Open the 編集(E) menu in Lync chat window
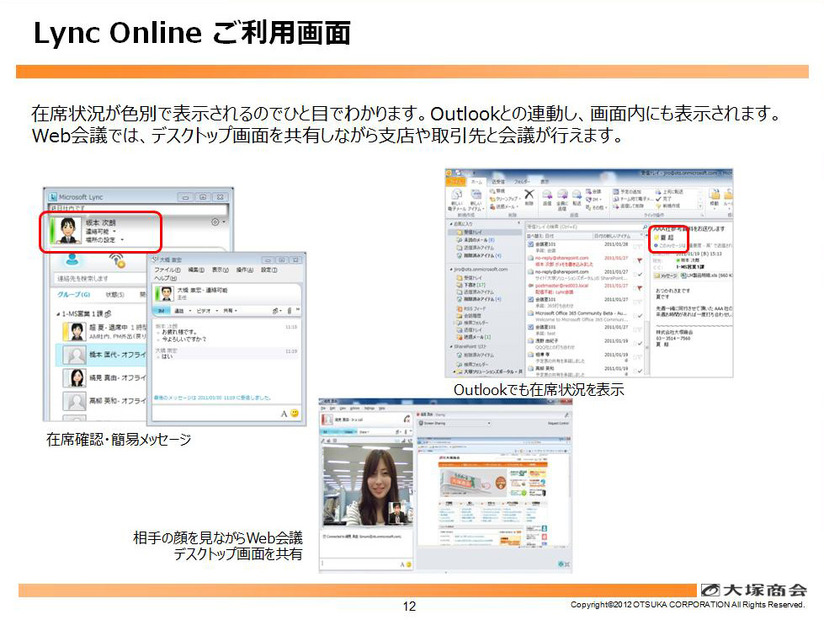824x620 pixels. coord(195,270)
